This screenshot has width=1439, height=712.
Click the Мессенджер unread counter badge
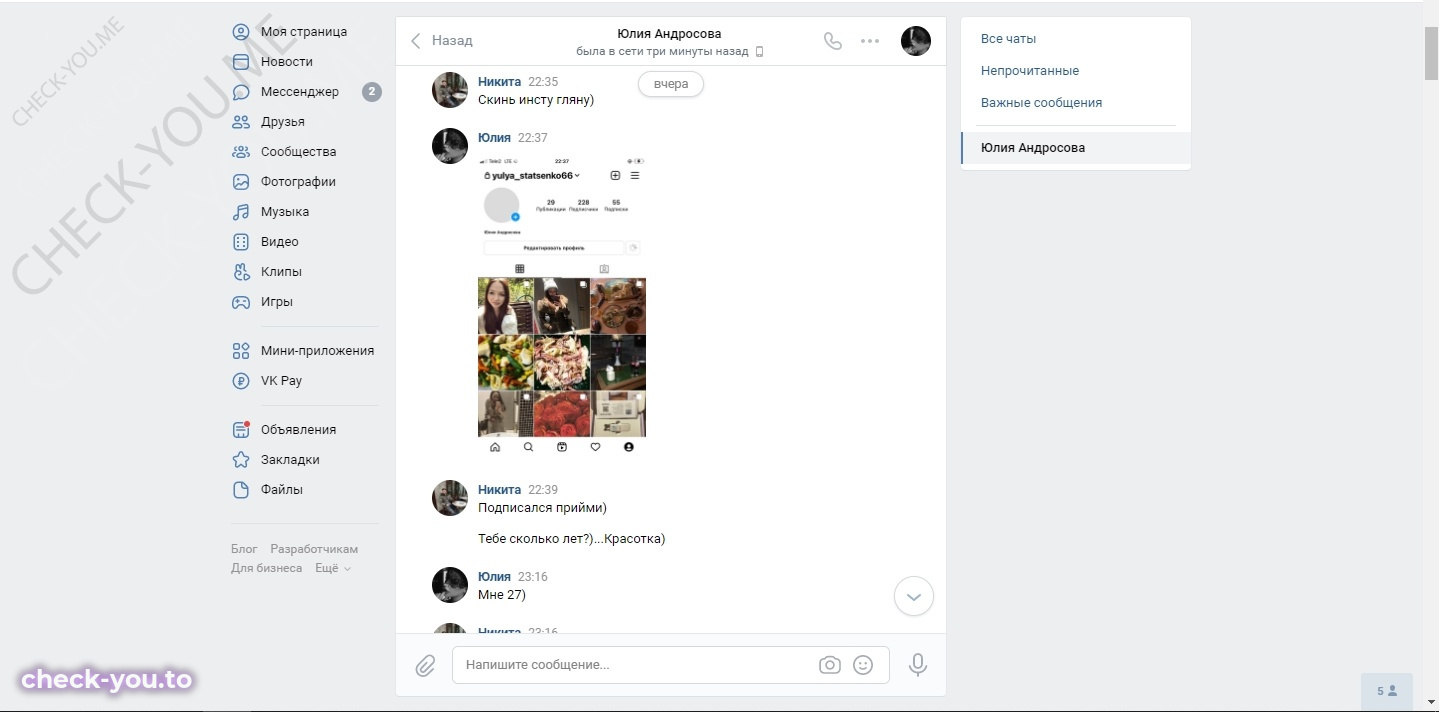coord(372,92)
